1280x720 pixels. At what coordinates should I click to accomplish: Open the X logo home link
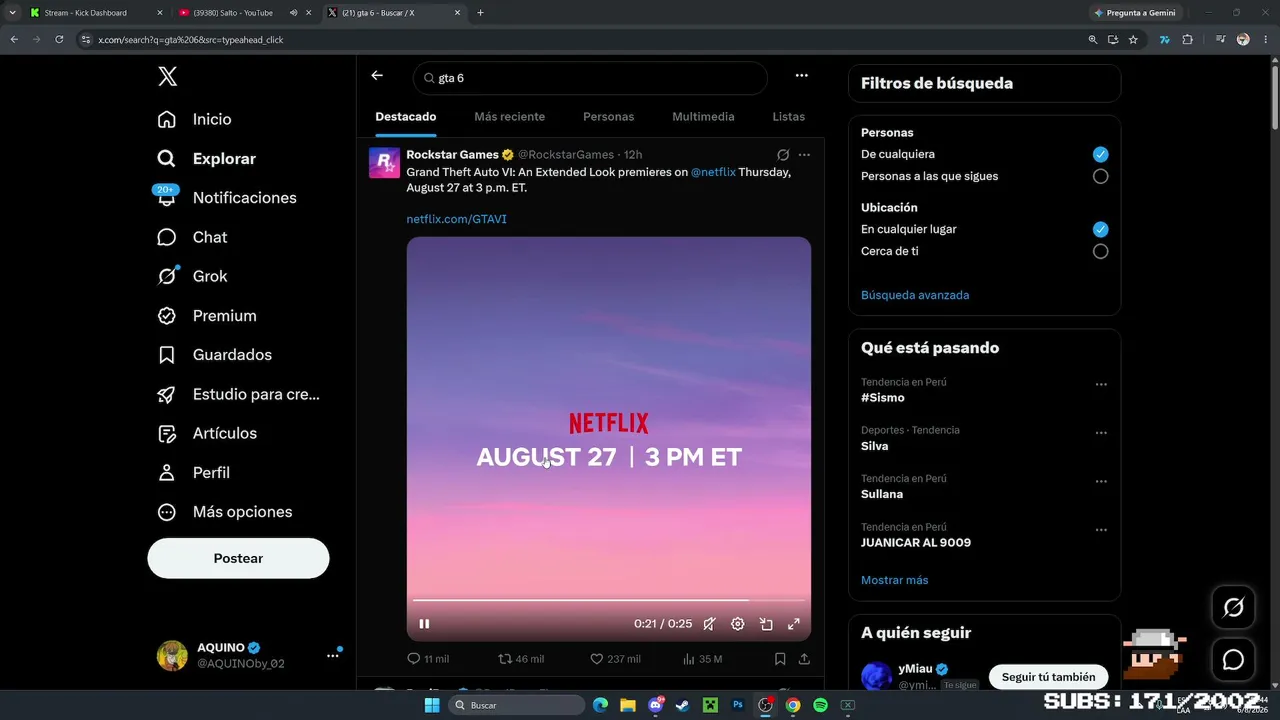coord(168,75)
